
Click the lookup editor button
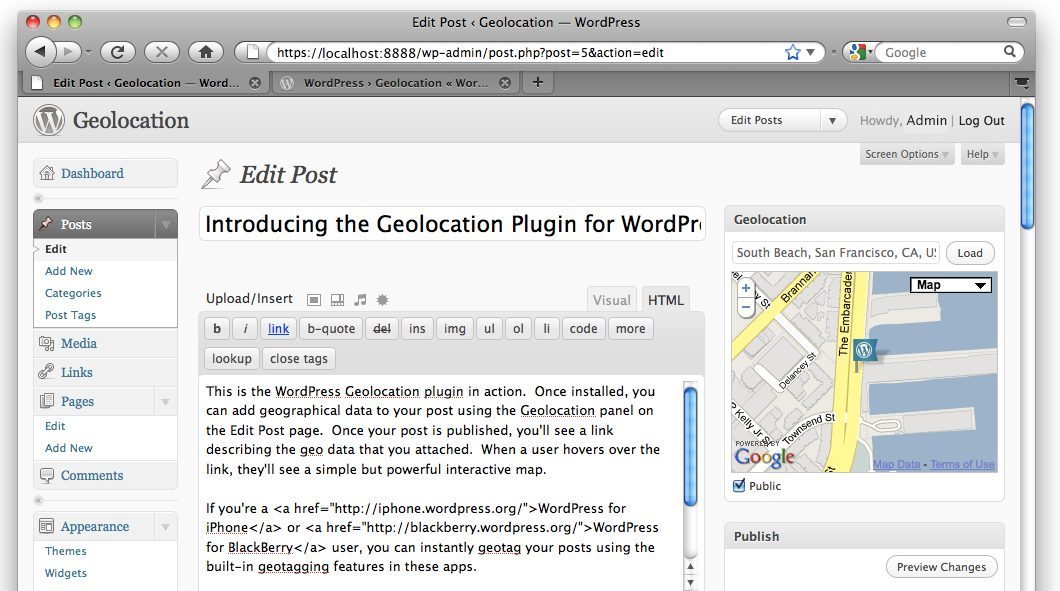point(231,358)
